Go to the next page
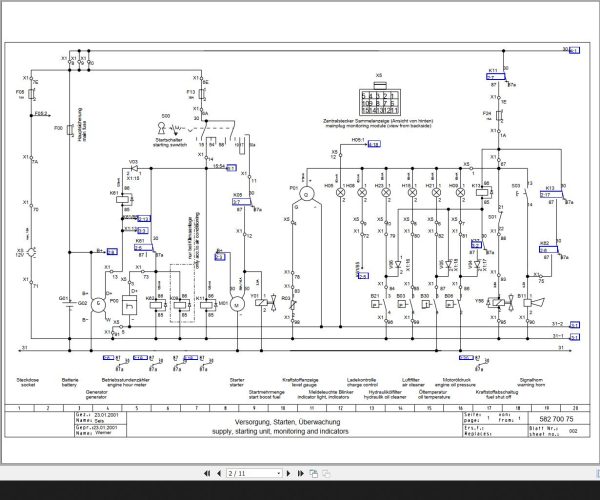The image size is (600, 500). [289, 473]
